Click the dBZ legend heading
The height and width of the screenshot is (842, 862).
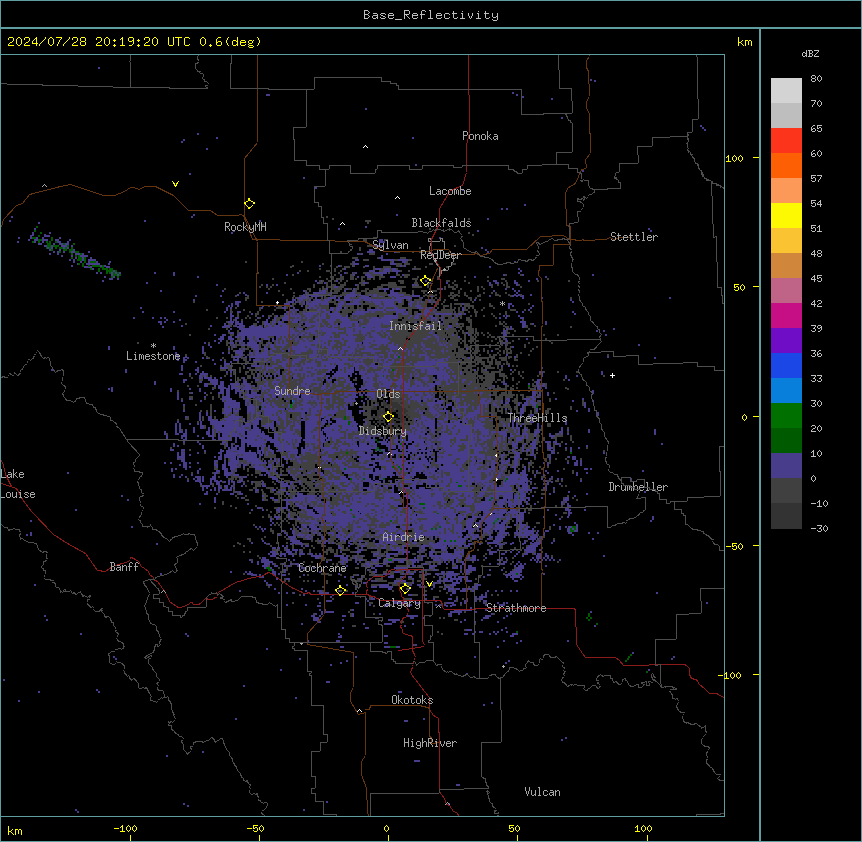pyautogui.click(x=810, y=54)
